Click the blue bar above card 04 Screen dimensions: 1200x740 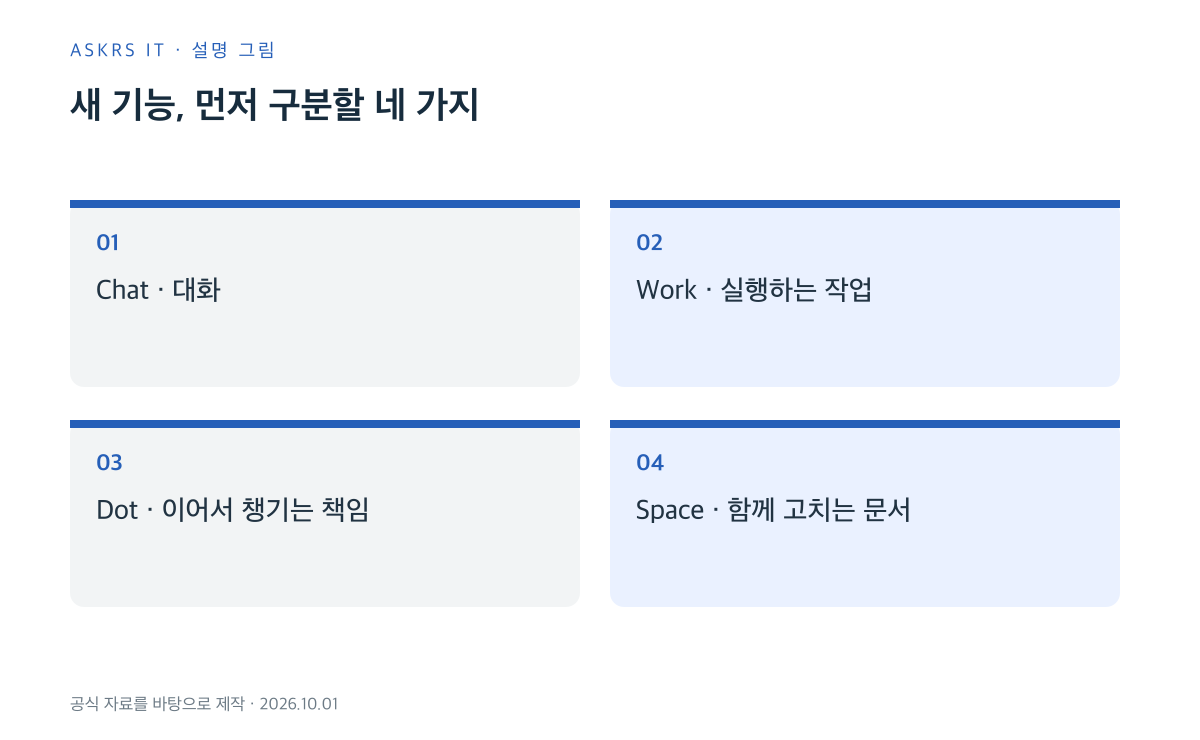[865, 424]
